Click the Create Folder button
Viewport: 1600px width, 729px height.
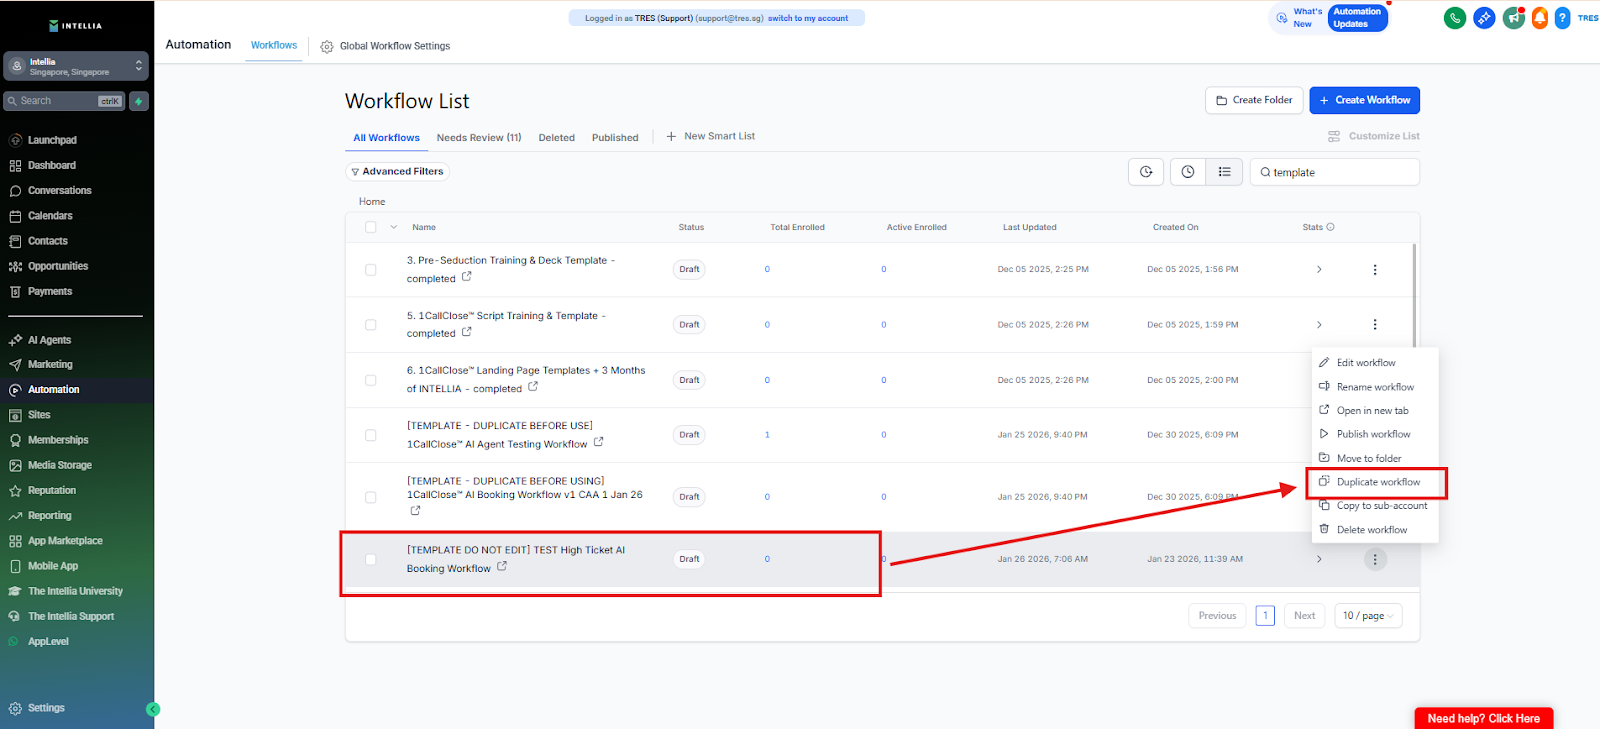(x=1254, y=100)
